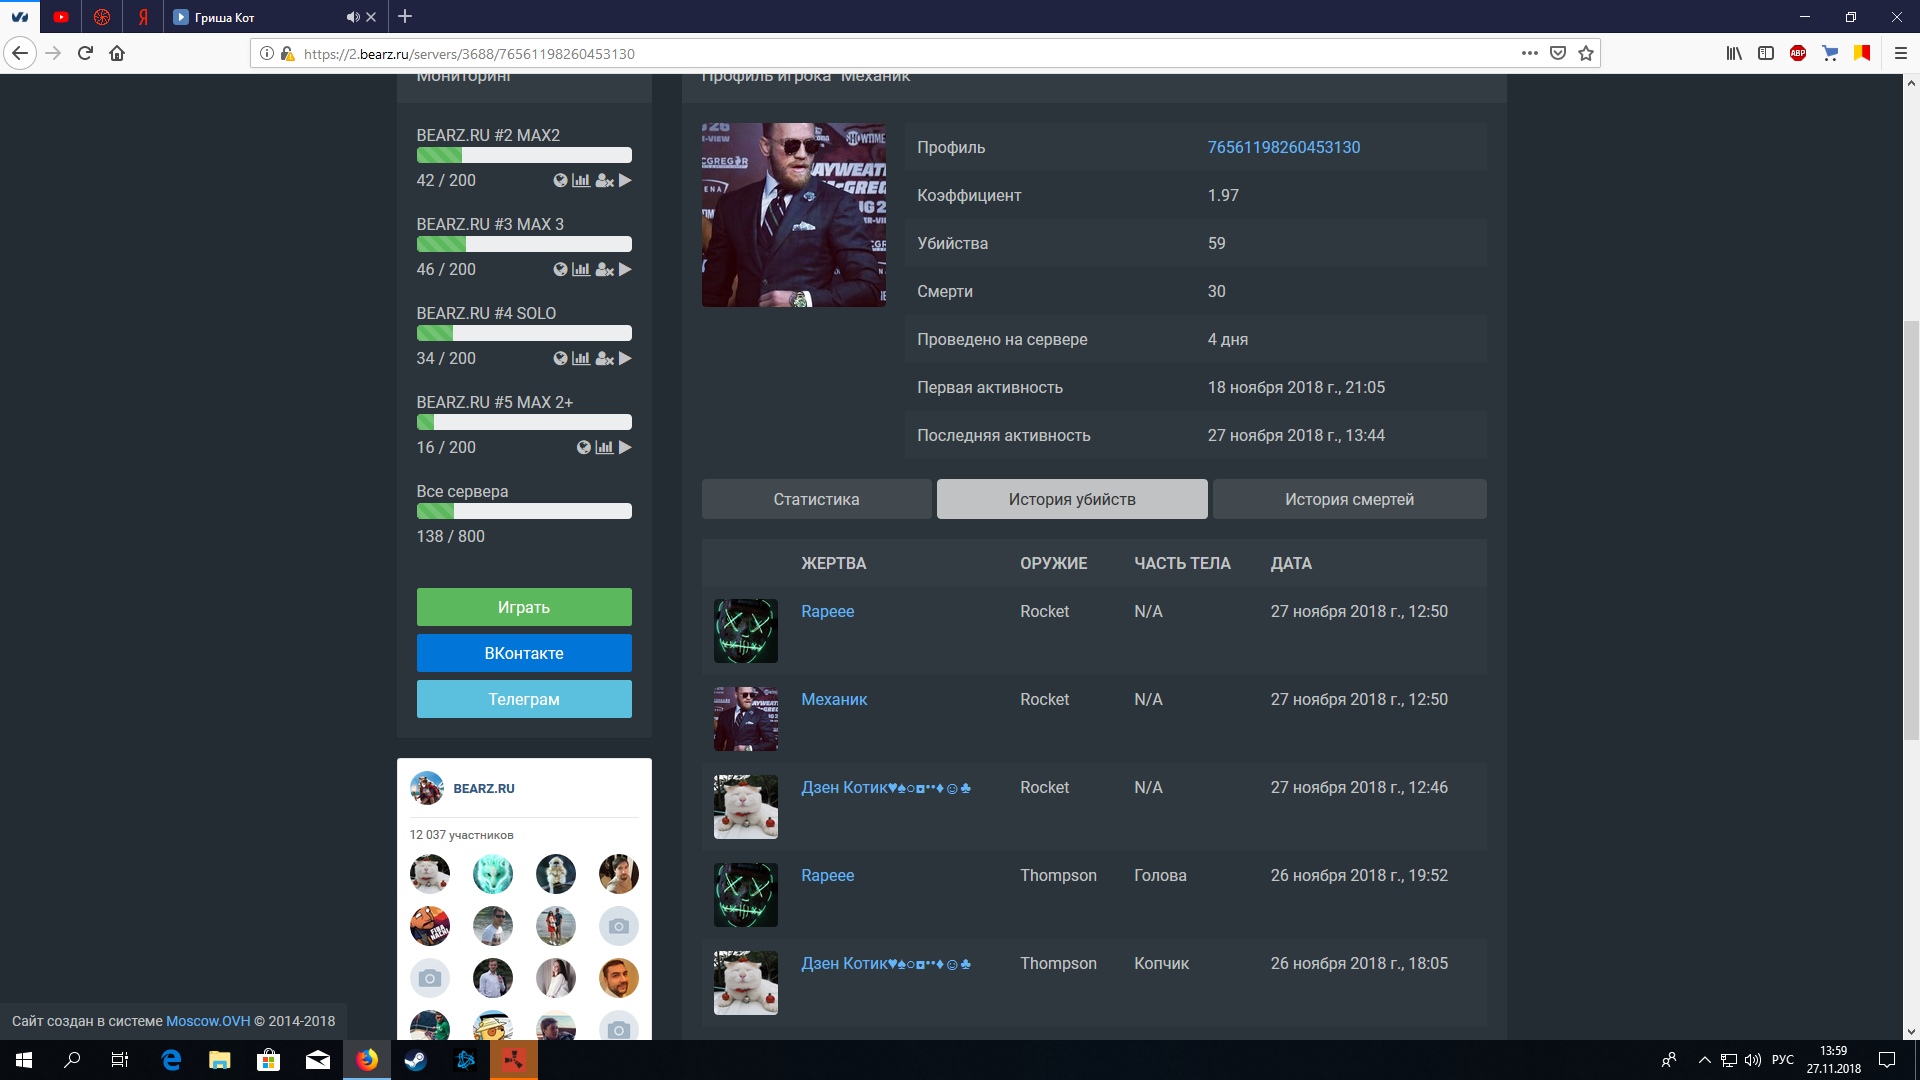Open the page actions three-dots menu

point(1529,54)
